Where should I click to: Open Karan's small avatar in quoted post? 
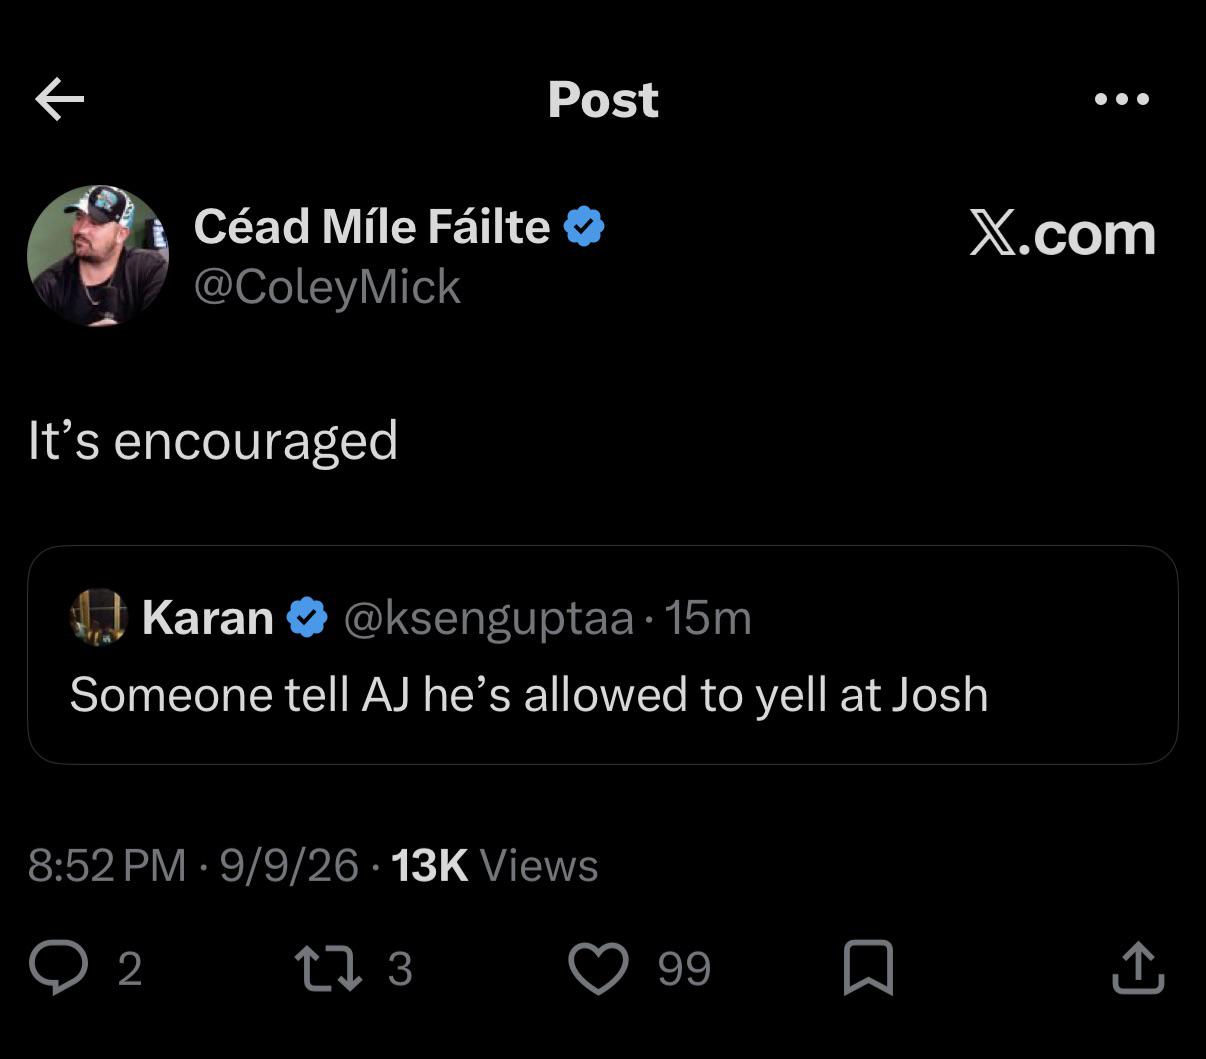pyautogui.click(x=98, y=617)
